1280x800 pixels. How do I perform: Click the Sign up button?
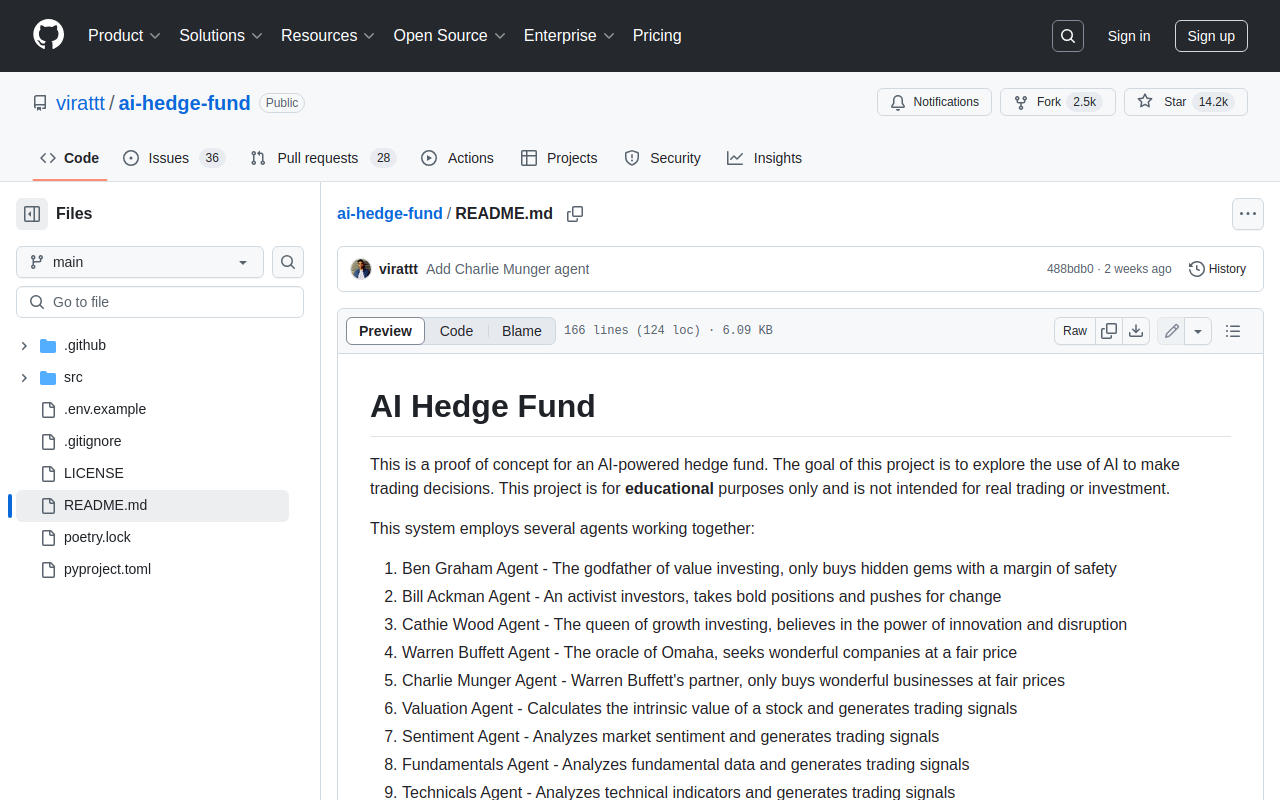pos(1211,36)
